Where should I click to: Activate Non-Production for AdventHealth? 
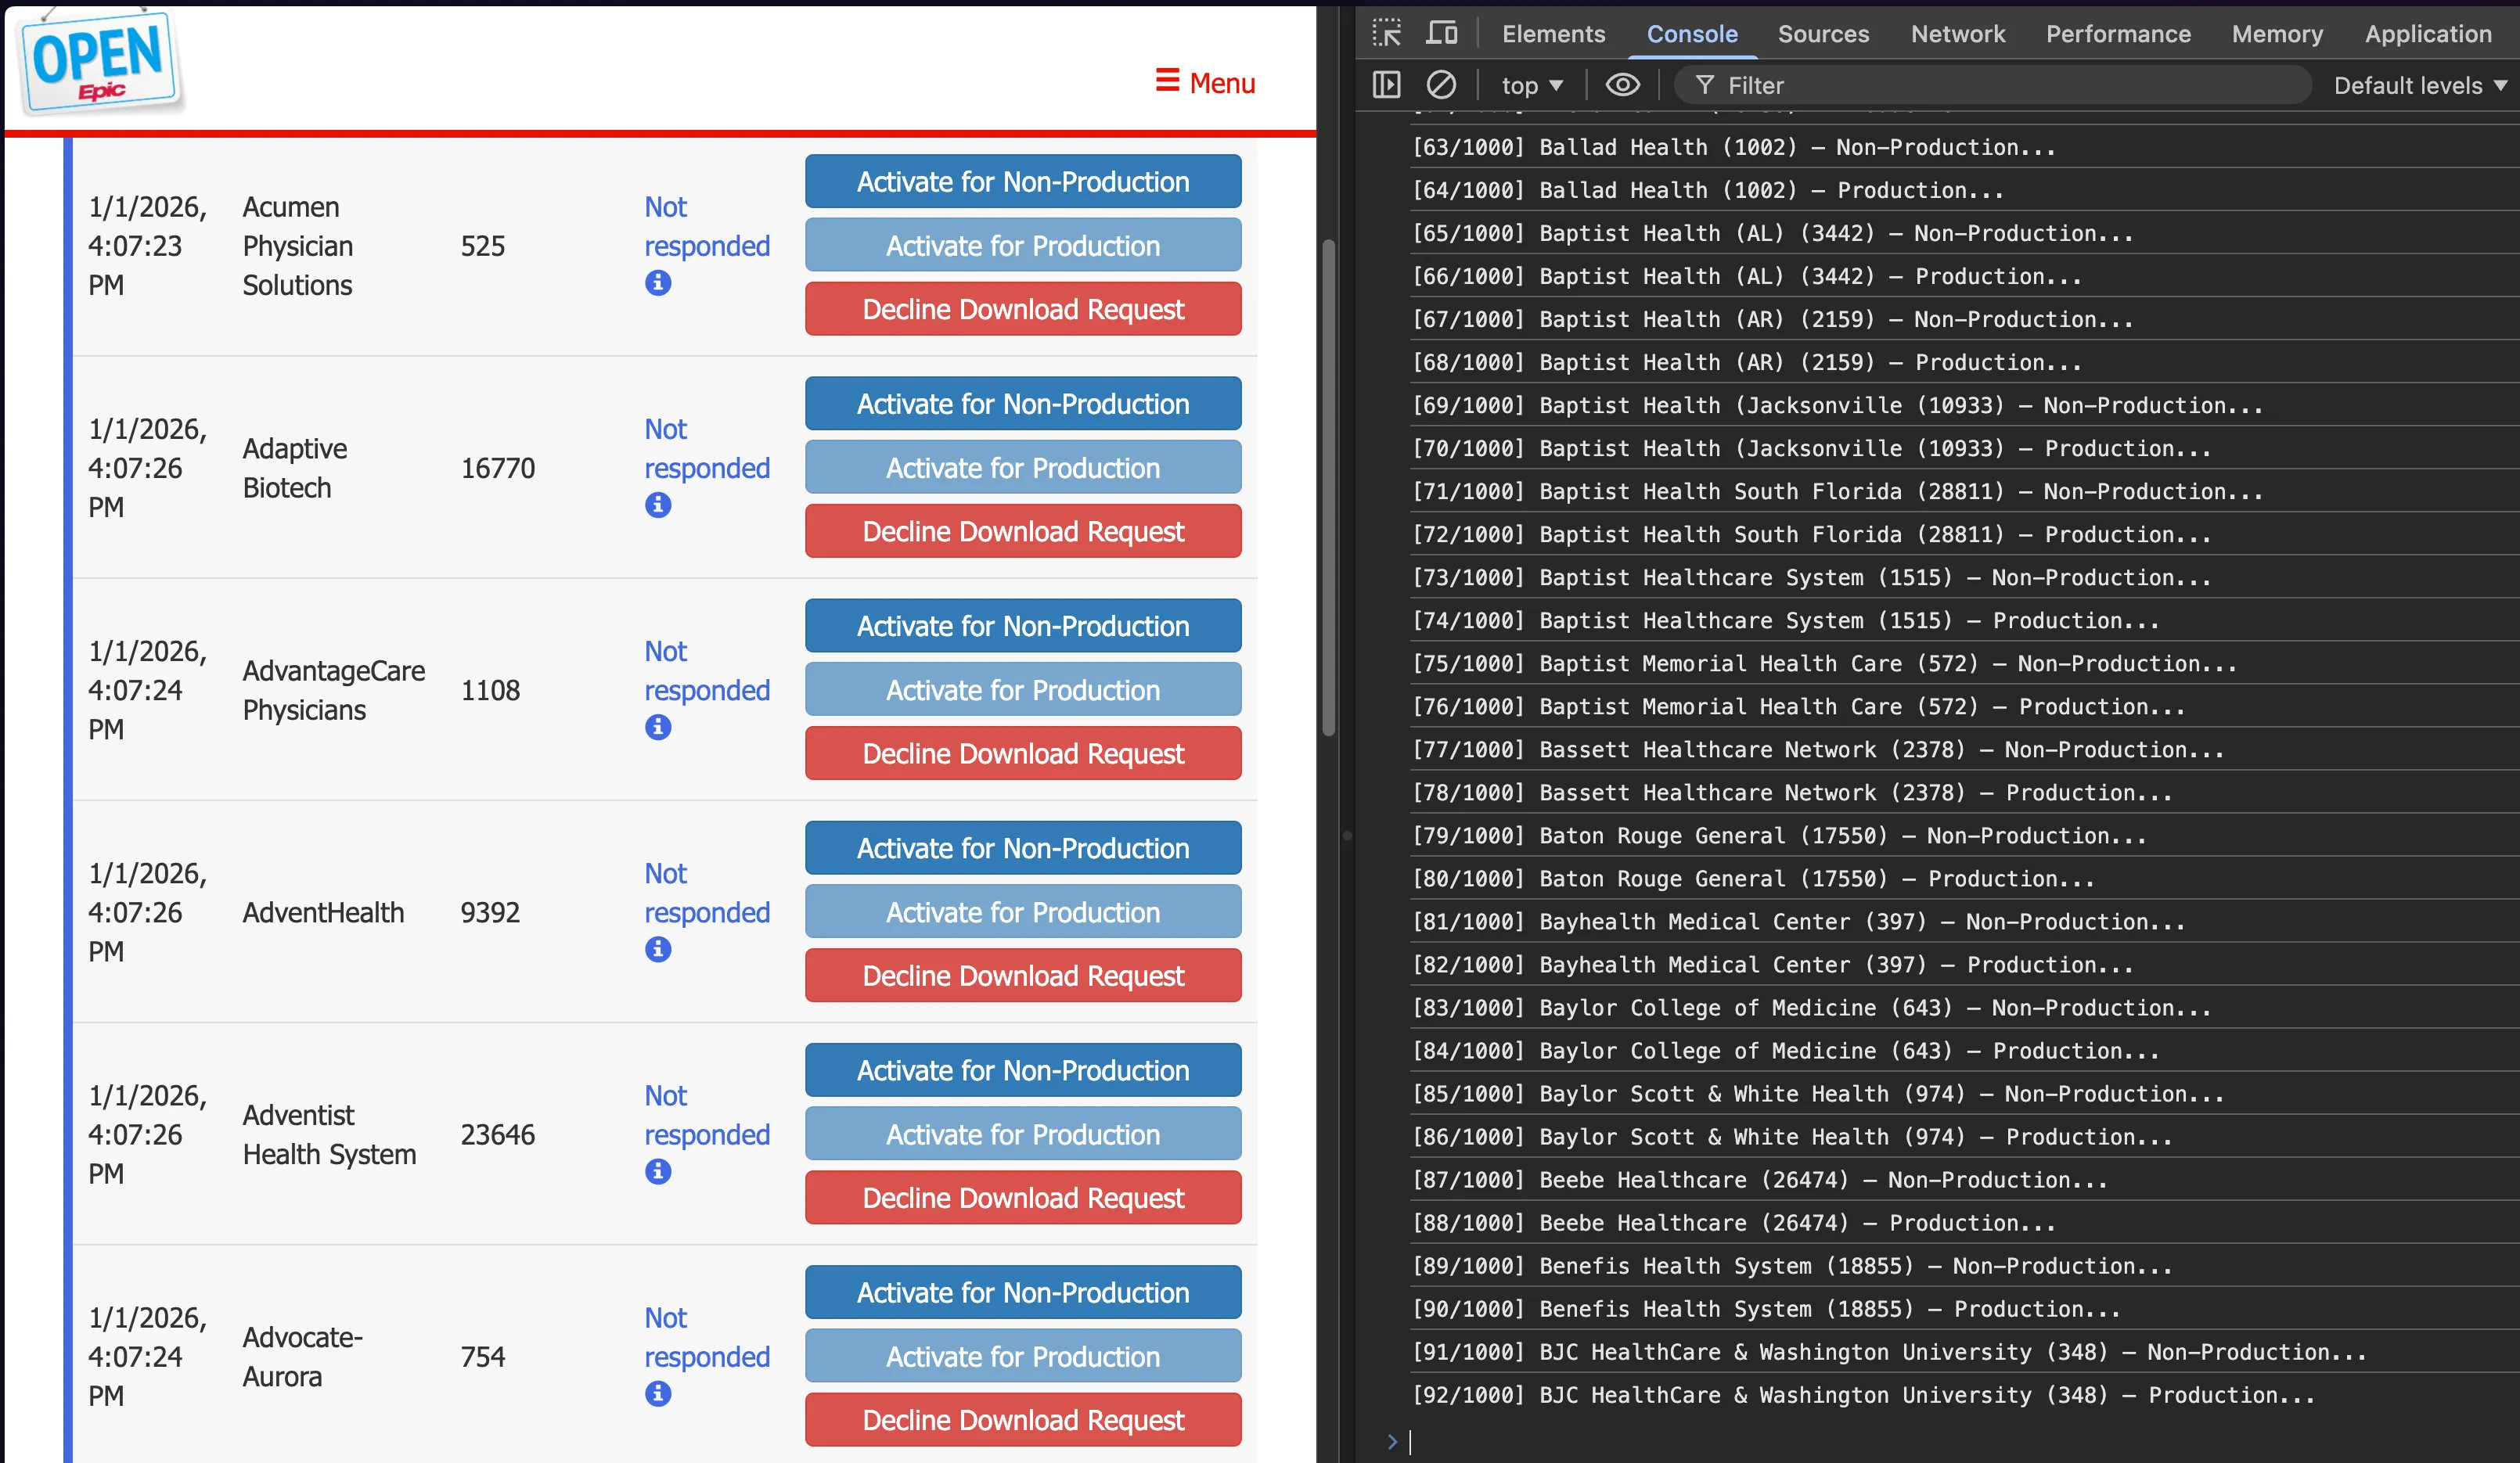pos(1023,847)
